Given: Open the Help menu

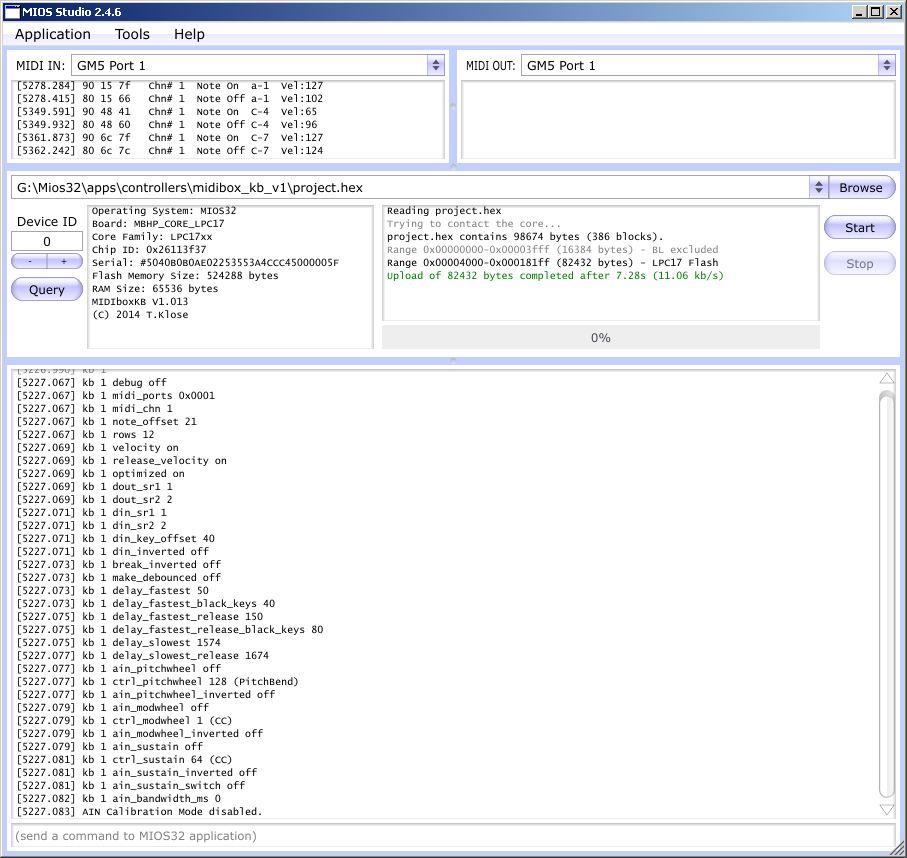Looking at the screenshot, I should coord(189,34).
